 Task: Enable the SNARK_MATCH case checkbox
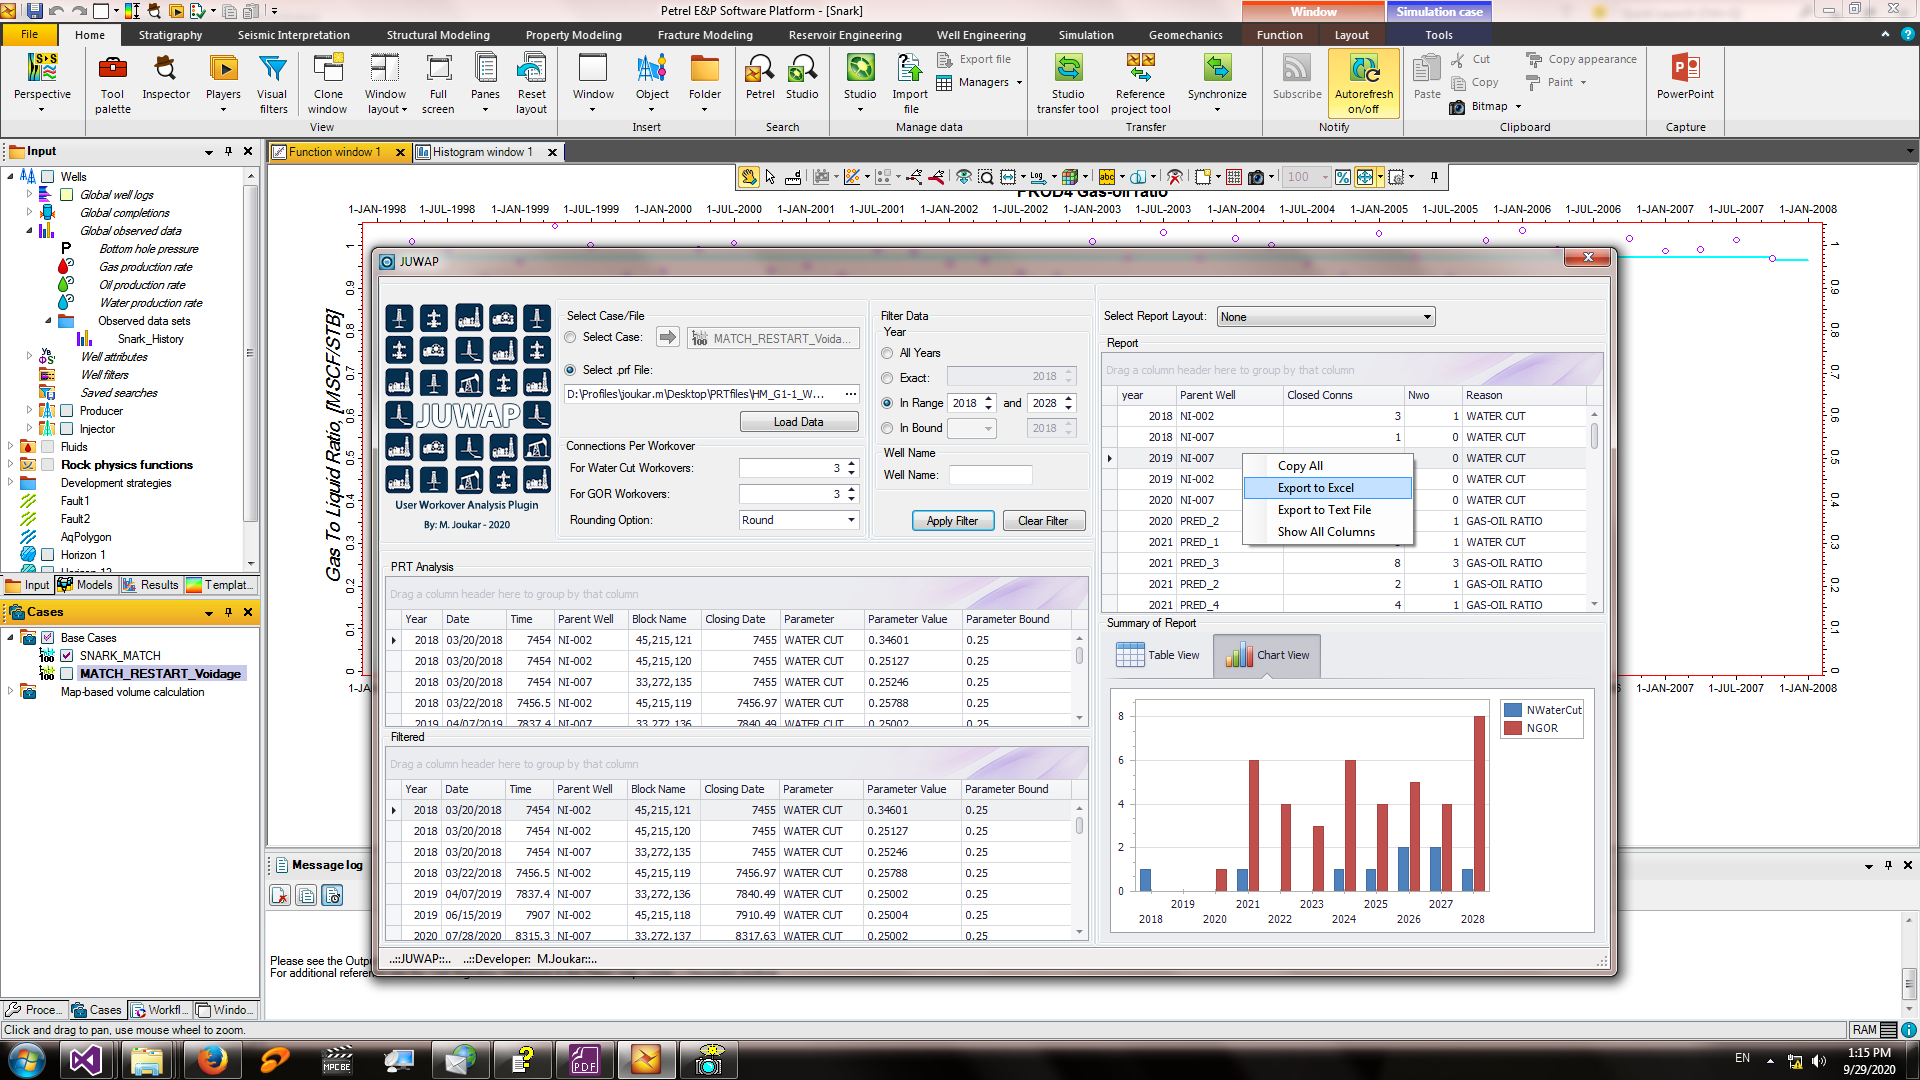66,655
